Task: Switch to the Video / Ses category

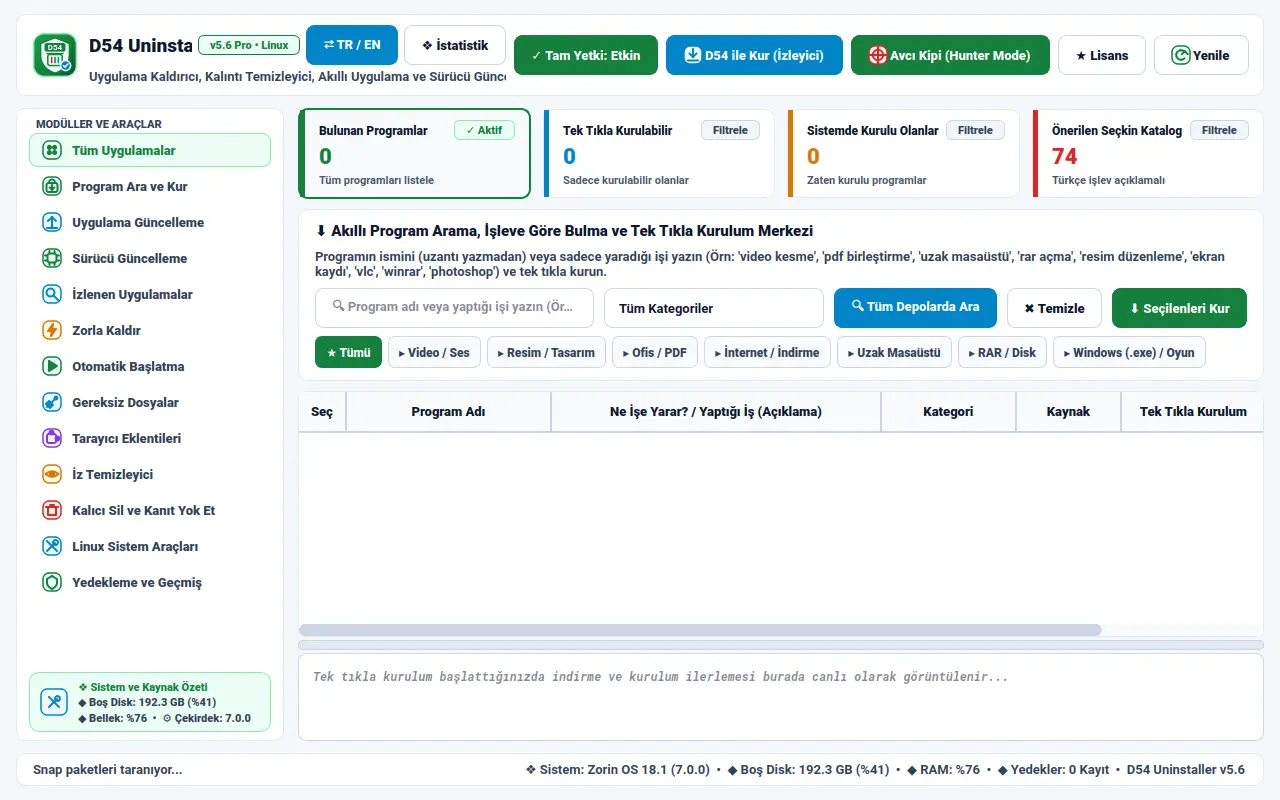Action: click(435, 352)
